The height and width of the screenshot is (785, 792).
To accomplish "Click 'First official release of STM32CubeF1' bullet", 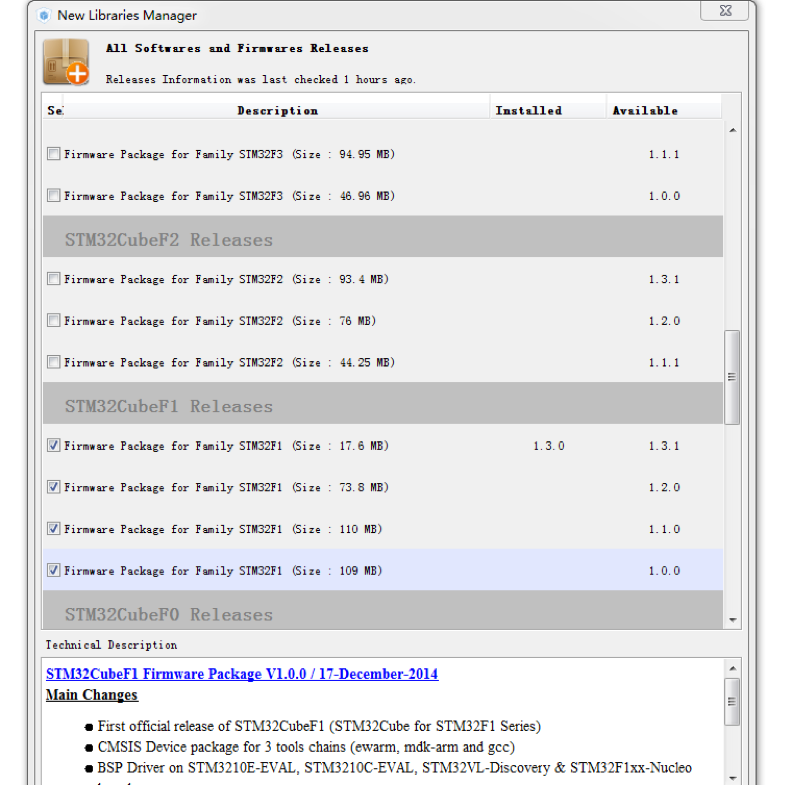I will point(319,726).
